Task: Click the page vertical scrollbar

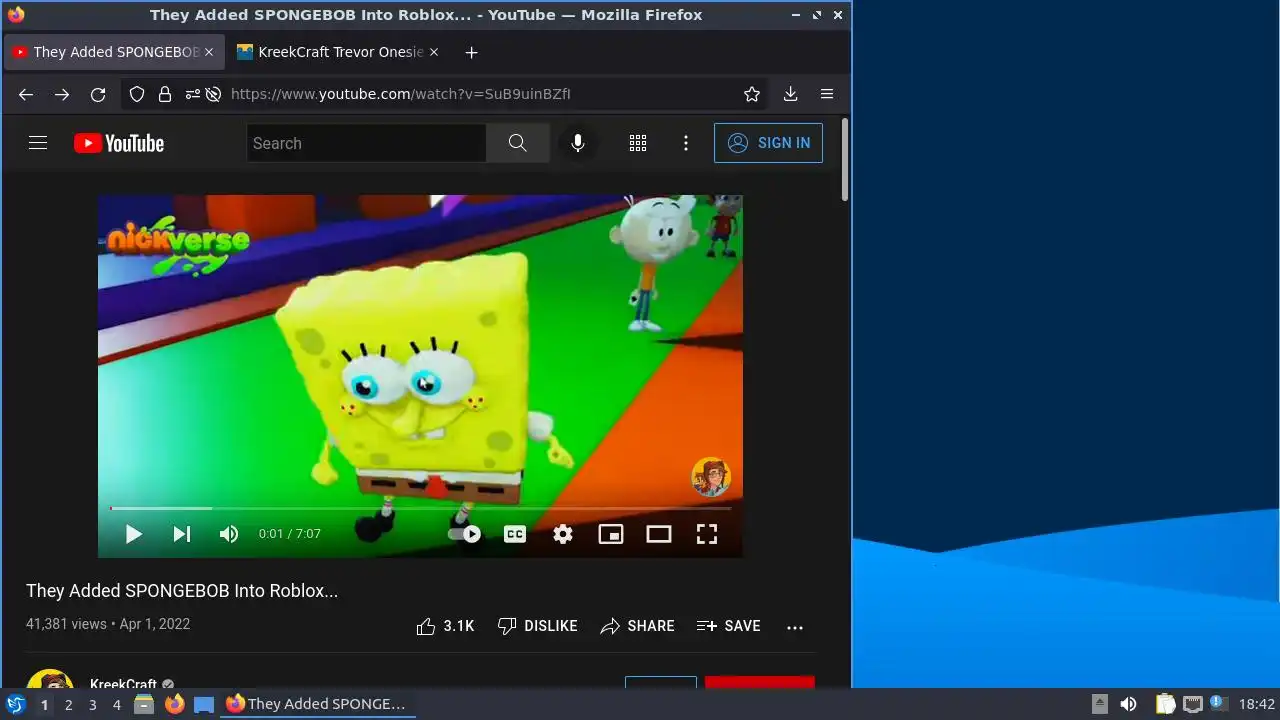Action: coord(845,160)
